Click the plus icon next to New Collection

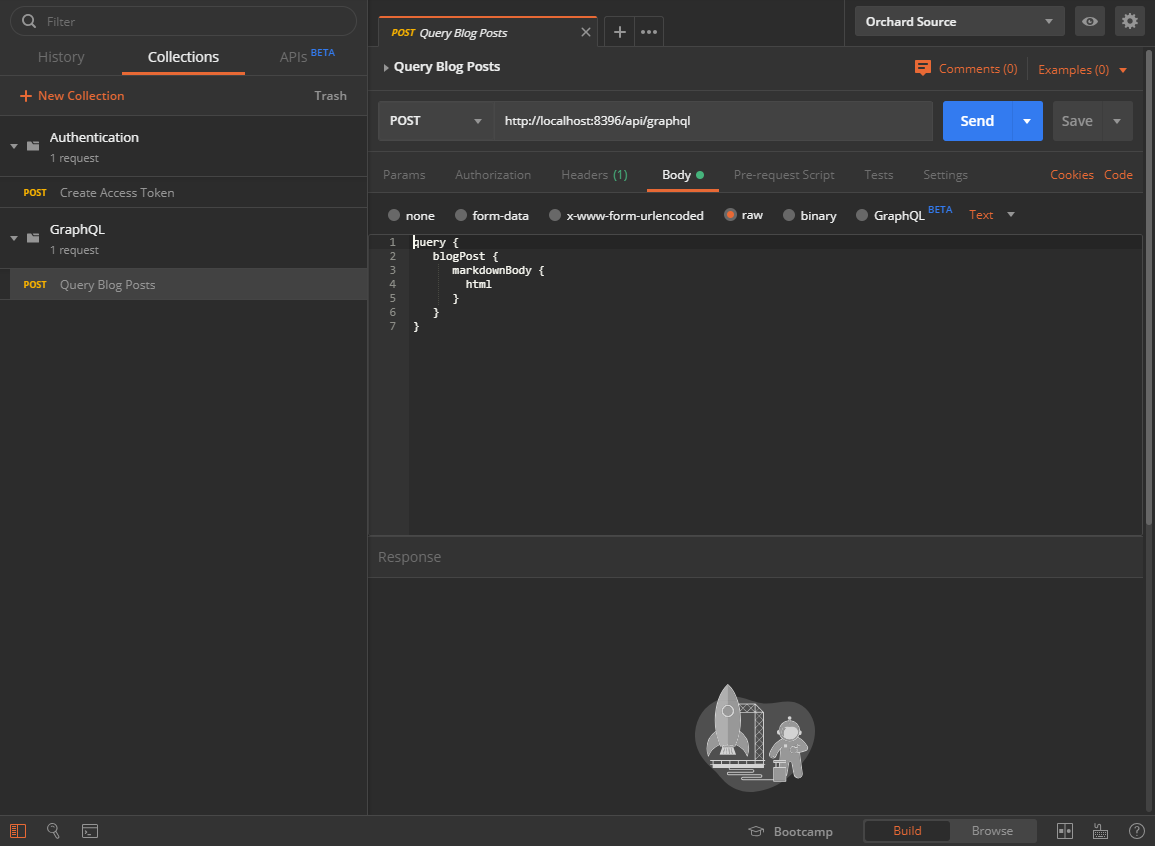(x=26, y=96)
